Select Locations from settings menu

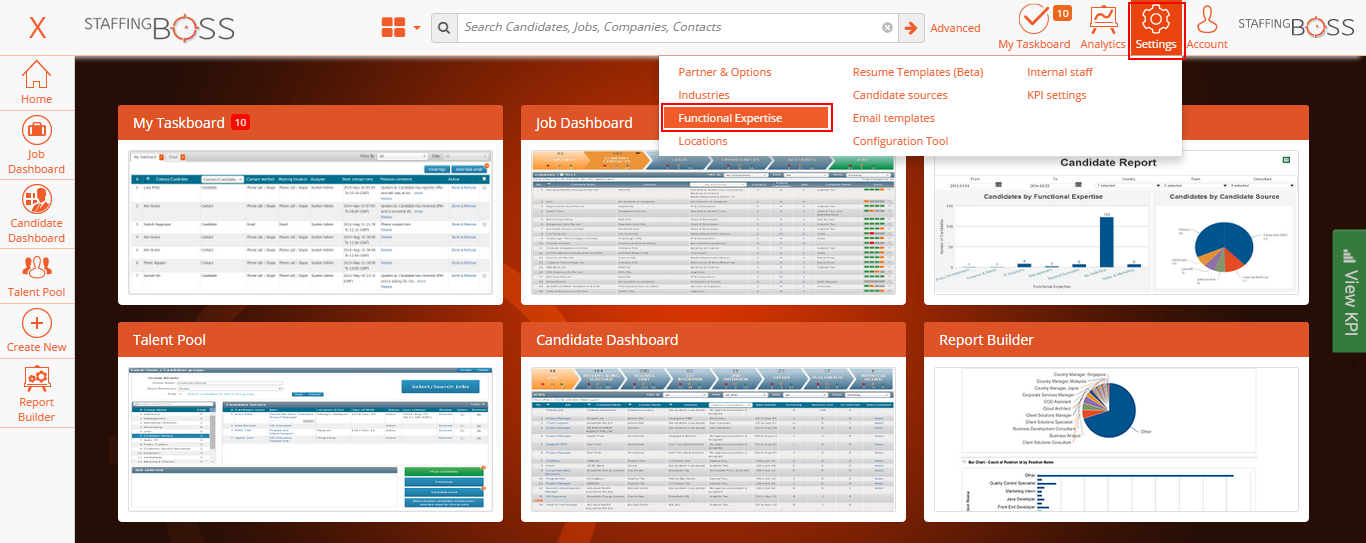703,141
